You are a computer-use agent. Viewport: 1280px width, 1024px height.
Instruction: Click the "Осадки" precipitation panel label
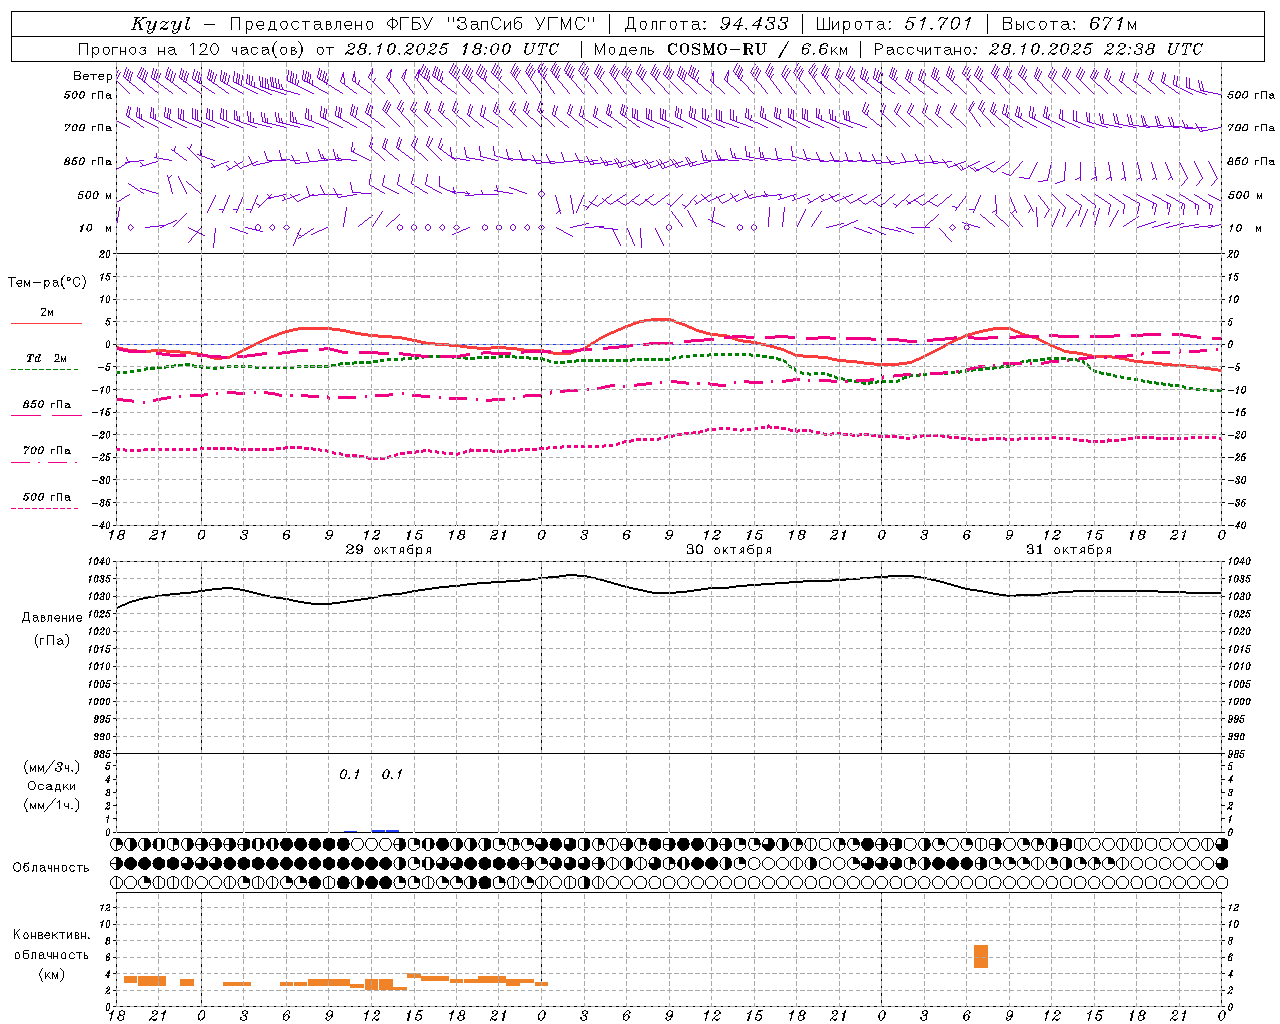tap(52, 786)
